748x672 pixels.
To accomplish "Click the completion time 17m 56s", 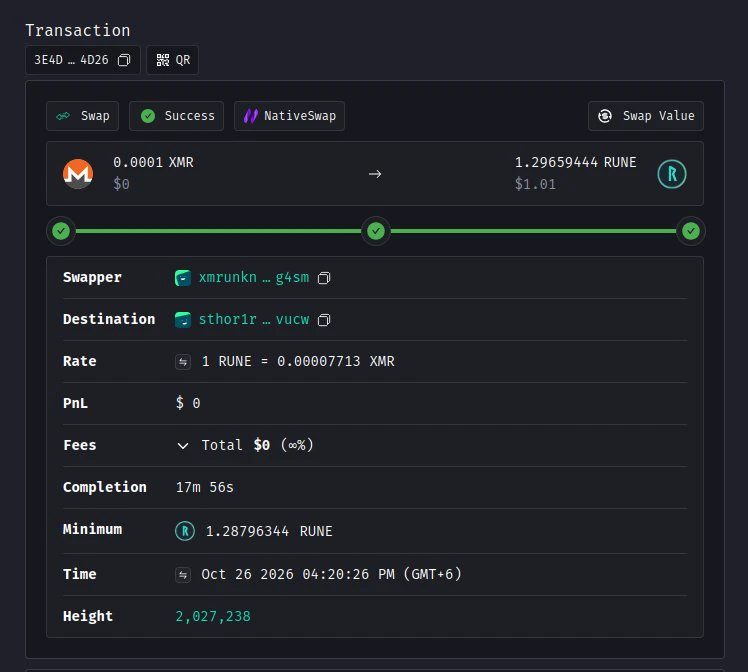I will pos(205,487).
